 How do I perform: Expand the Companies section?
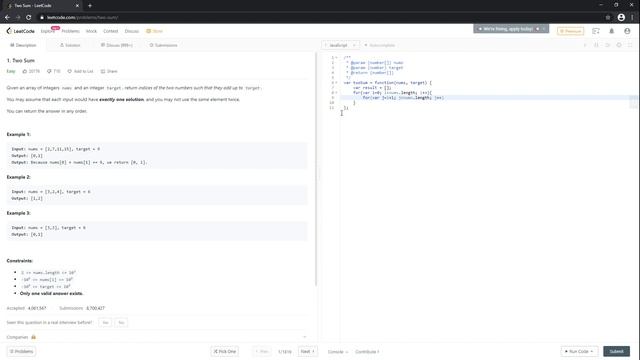157,337
